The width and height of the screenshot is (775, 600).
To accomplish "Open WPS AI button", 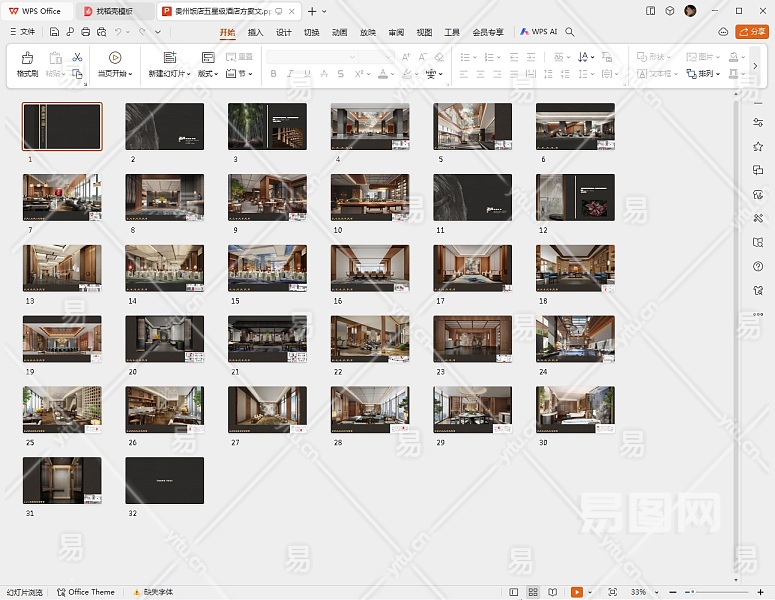I will point(538,32).
